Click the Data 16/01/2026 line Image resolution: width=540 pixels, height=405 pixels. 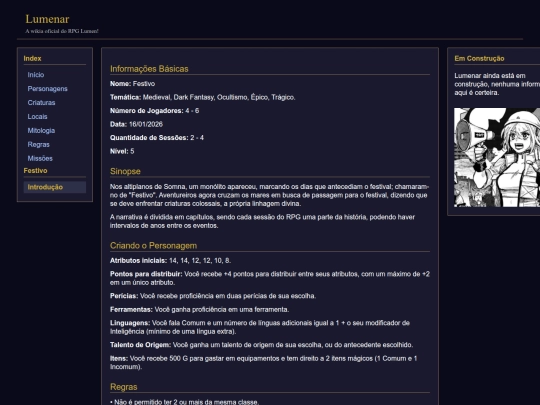pos(136,124)
